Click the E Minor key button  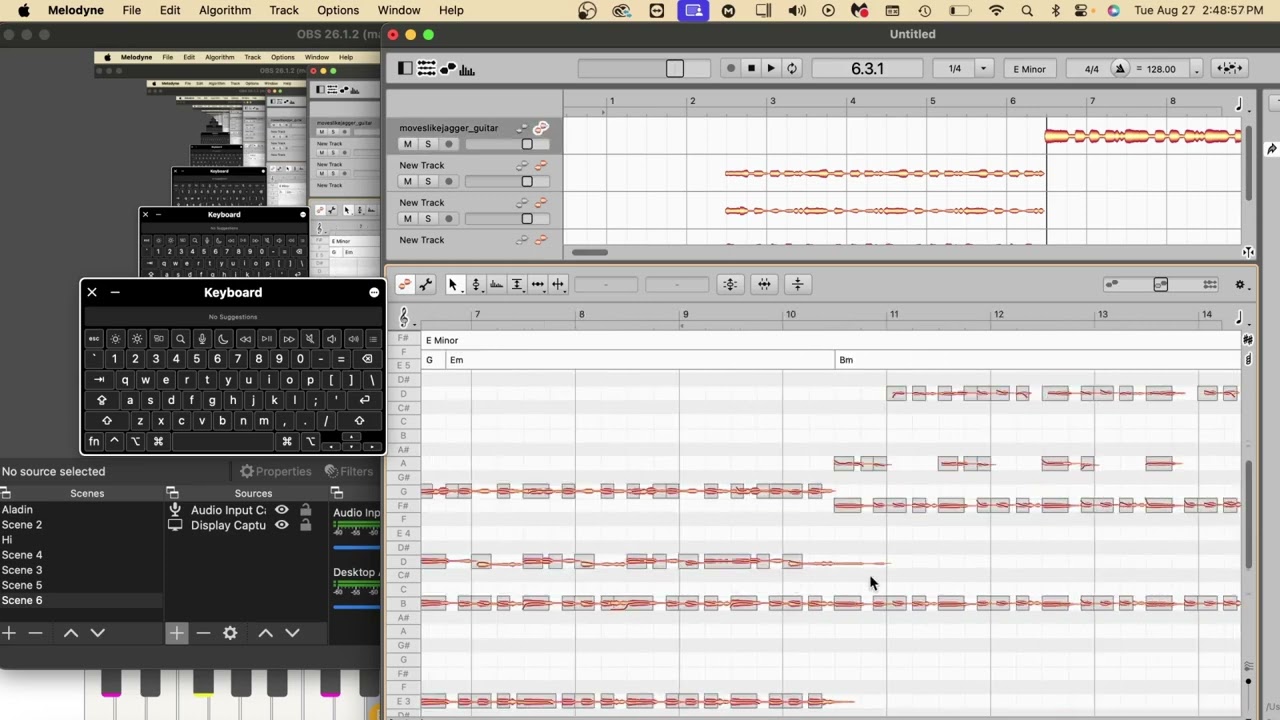click(1029, 69)
